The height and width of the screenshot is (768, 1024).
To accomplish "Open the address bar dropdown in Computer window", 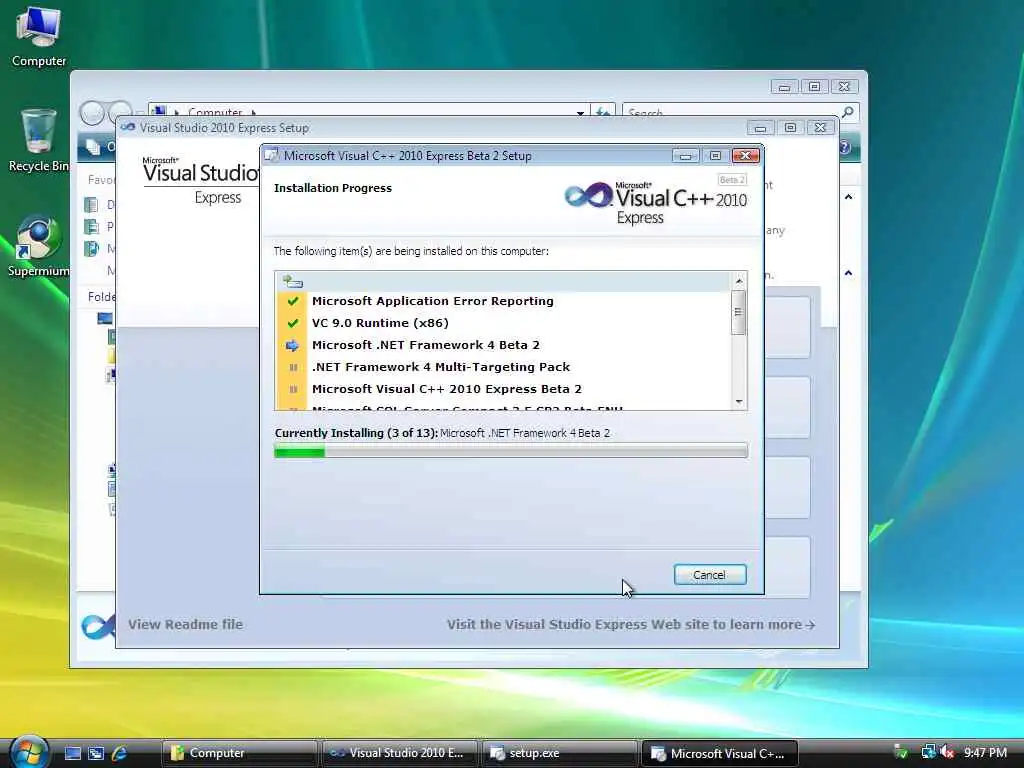I will pos(580,113).
